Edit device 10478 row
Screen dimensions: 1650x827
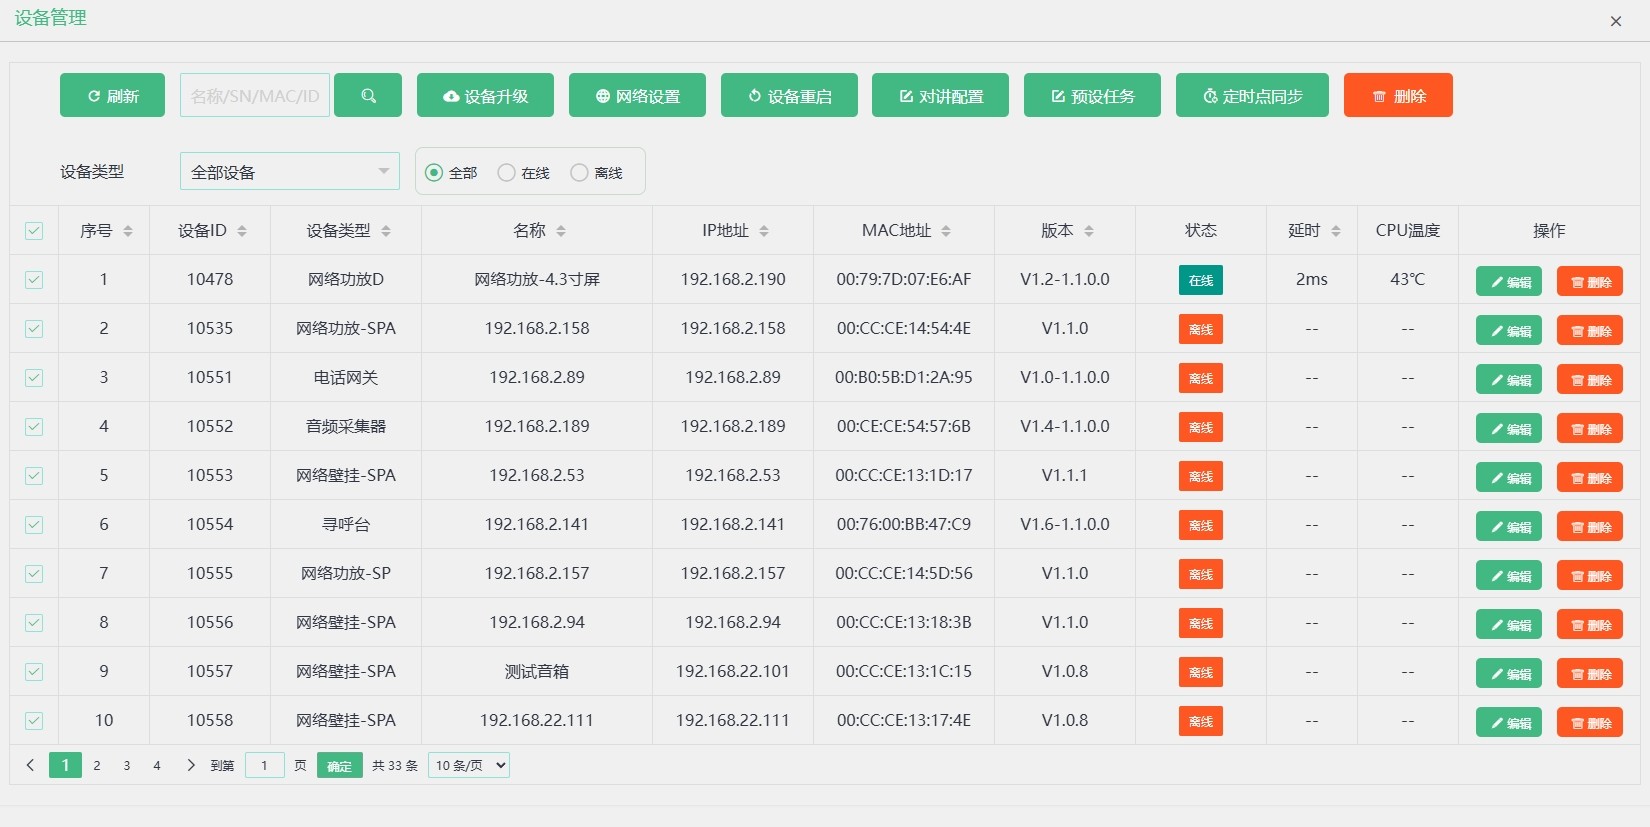click(1508, 281)
